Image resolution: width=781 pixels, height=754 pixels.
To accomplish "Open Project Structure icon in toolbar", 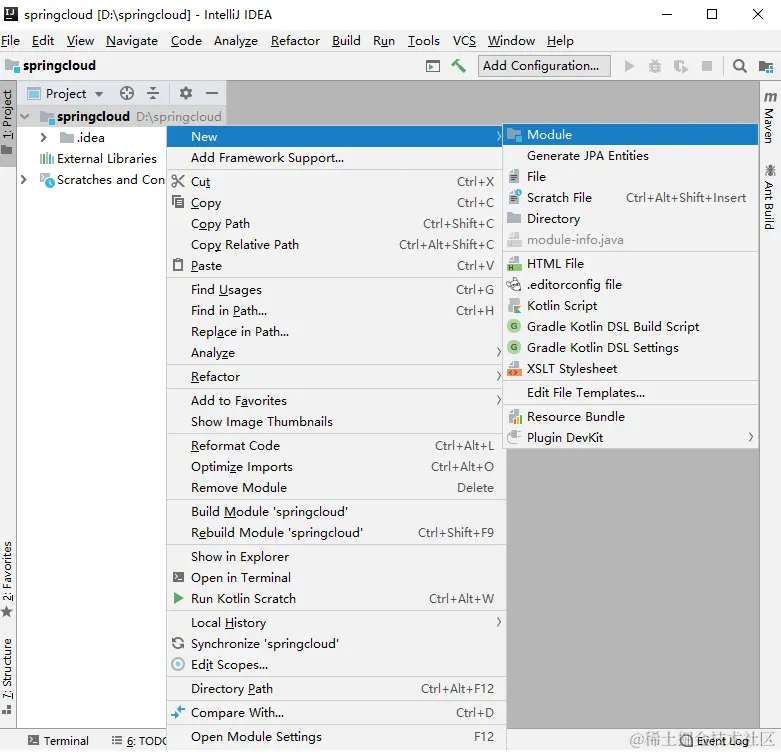I will [x=765, y=66].
